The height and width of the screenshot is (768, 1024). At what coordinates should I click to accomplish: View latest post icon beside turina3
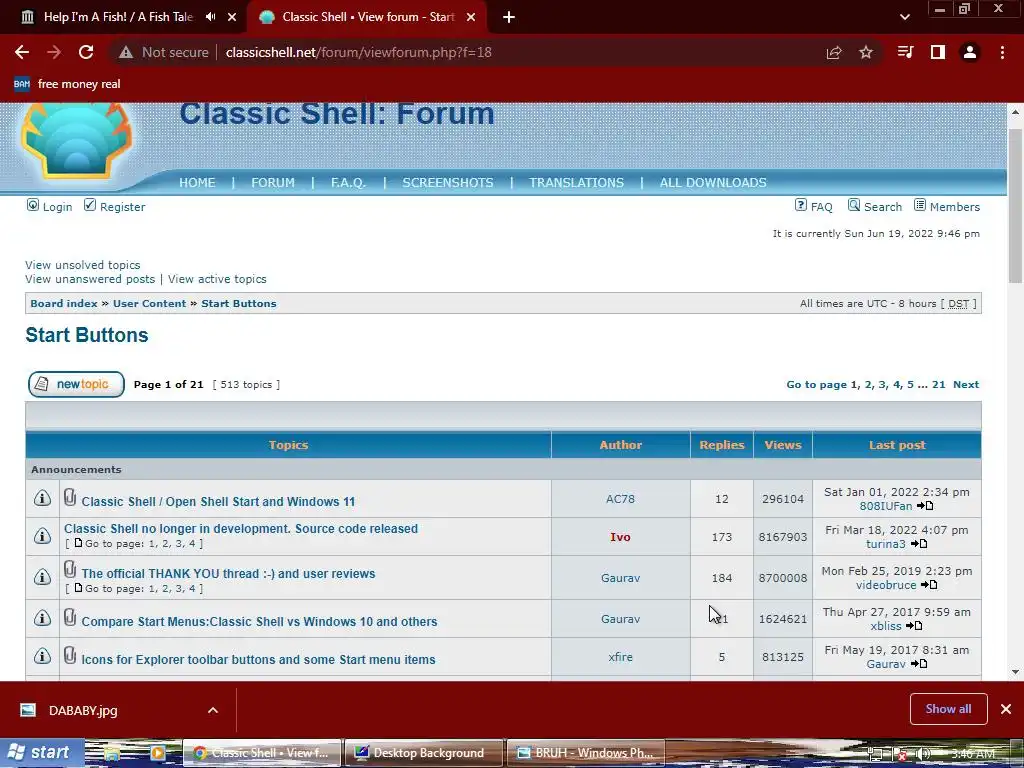[919, 544]
